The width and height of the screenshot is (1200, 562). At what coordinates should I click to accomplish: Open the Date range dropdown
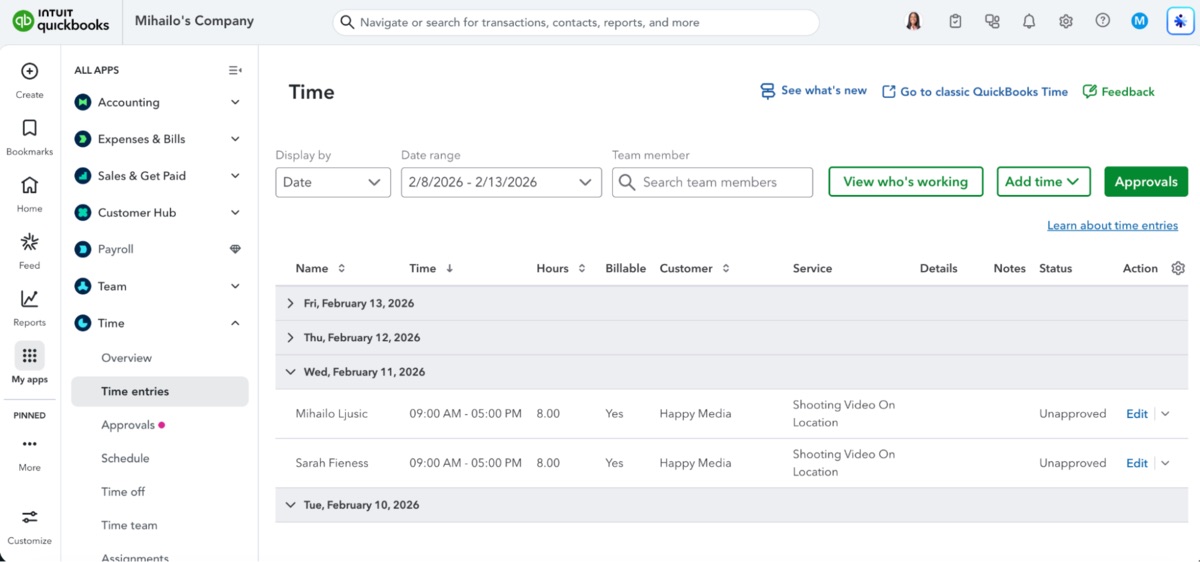(x=501, y=182)
